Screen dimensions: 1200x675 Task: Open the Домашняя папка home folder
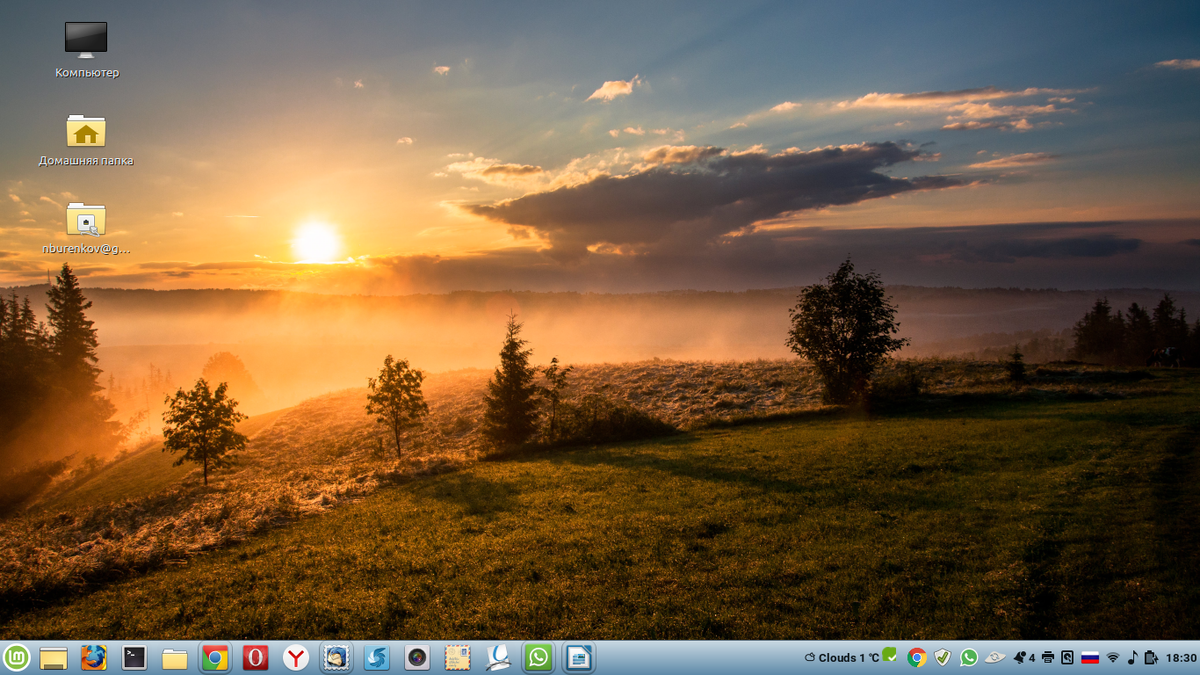coord(86,139)
